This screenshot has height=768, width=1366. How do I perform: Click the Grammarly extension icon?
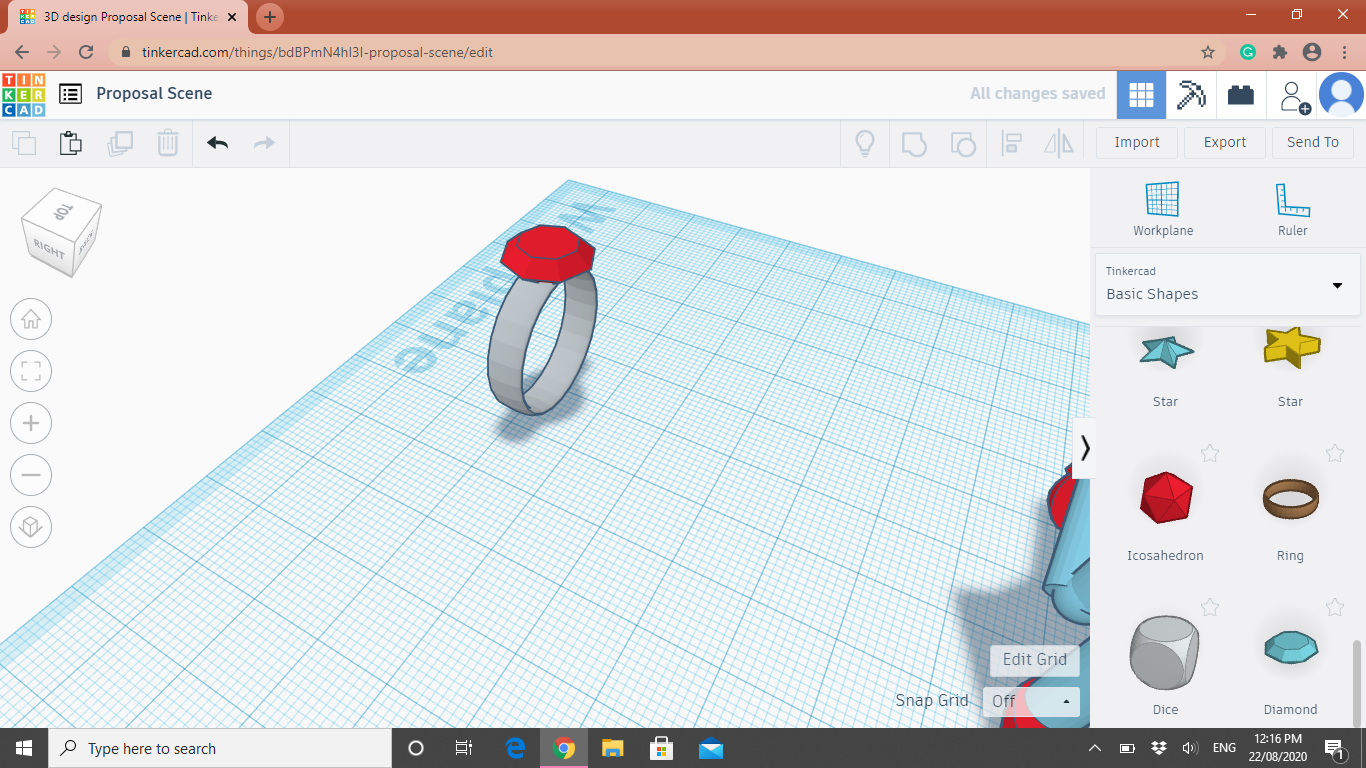1248,52
